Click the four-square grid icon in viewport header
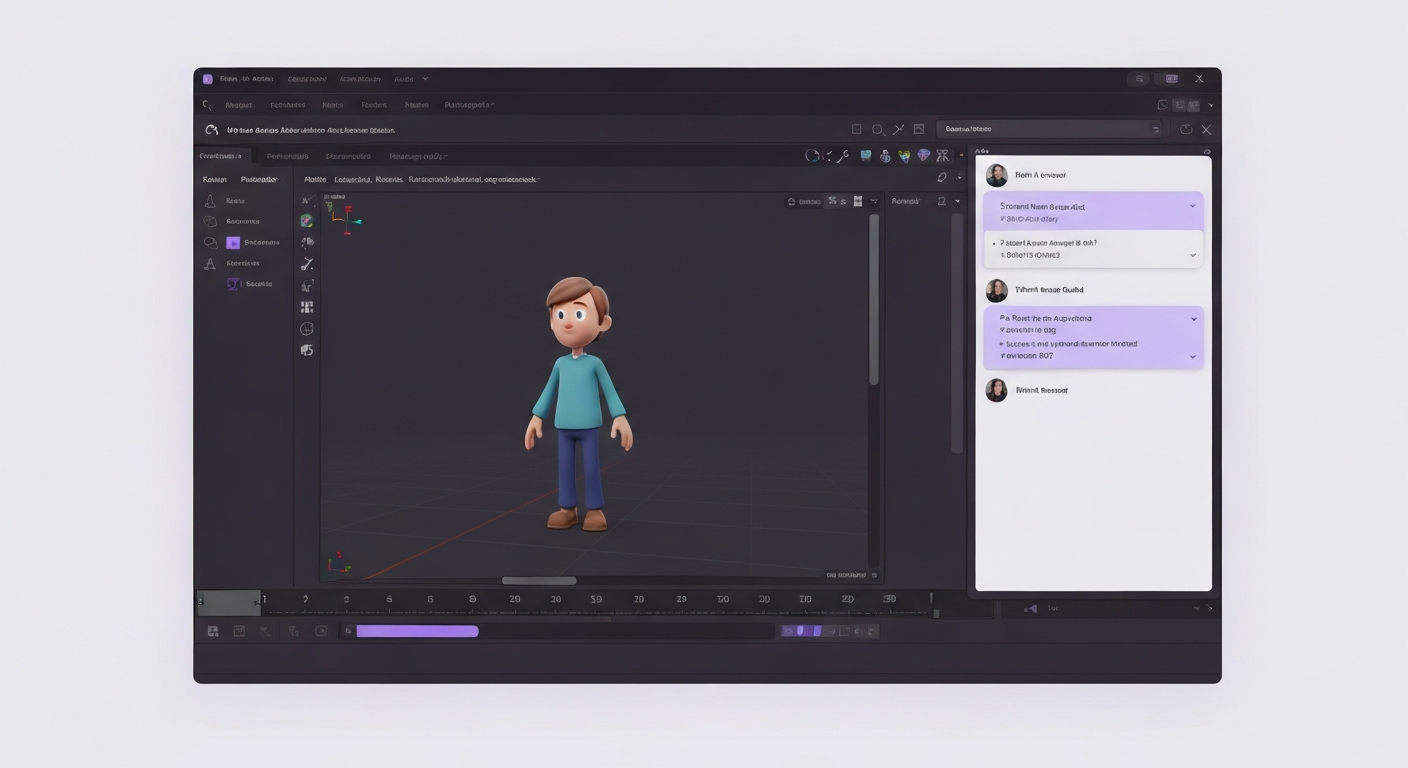The height and width of the screenshot is (768, 1408). click(x=858, y=201)
